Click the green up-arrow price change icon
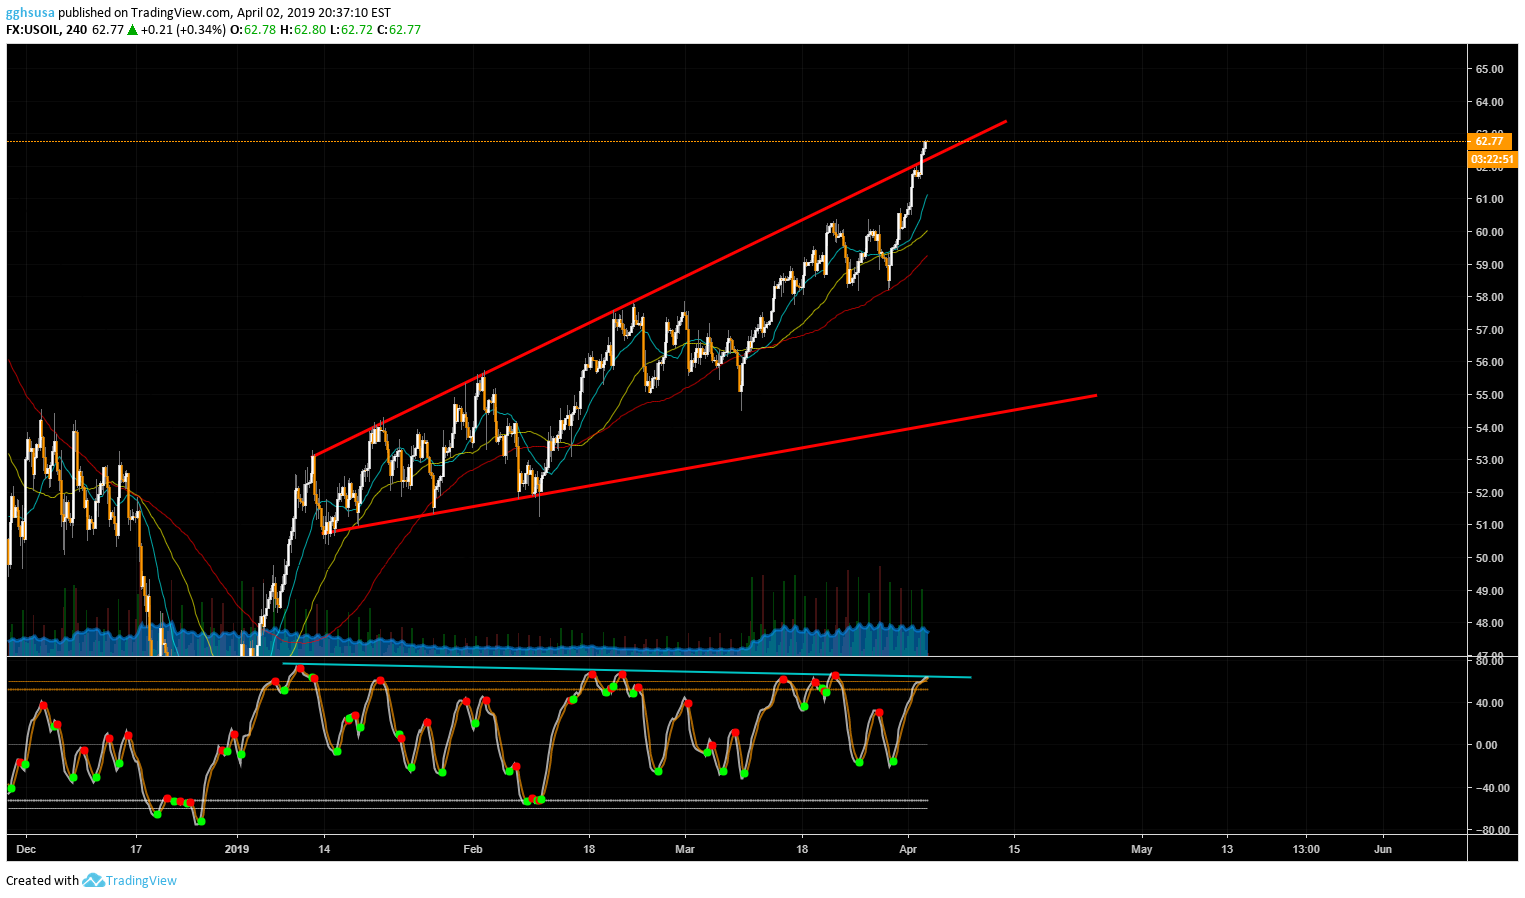The height and width of the screenshot is (898, 1525). (132, 30)
